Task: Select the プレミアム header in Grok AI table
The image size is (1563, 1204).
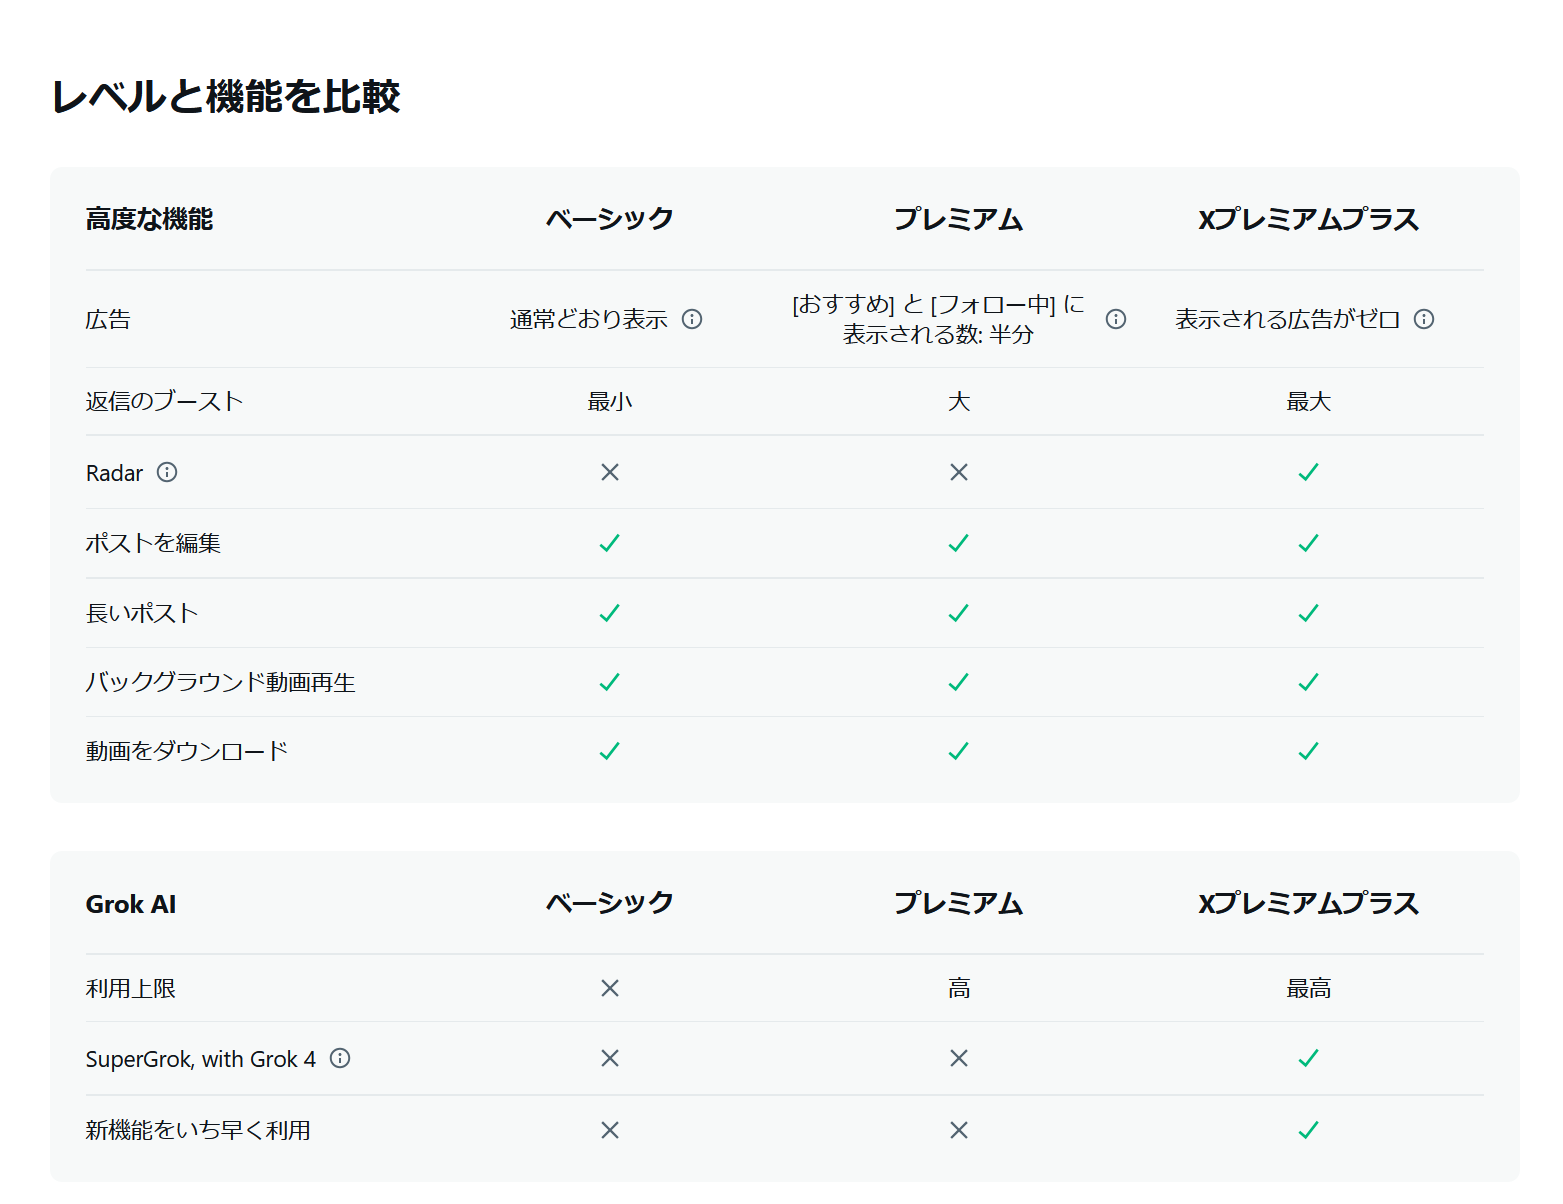Action: click(x=959, y=903)
